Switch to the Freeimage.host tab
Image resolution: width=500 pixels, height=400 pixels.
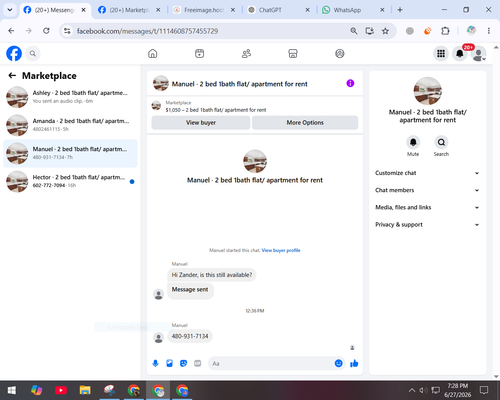[203, 10]
